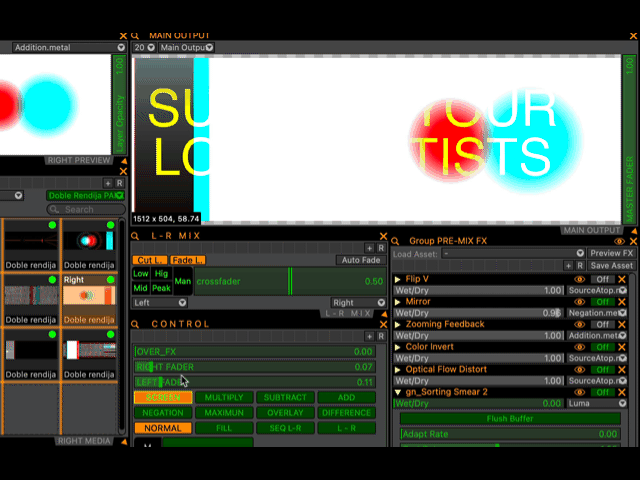Open the Main Output source dropdown
The width and height of the screenshot is (640, 480).
[x=186, y=47]
